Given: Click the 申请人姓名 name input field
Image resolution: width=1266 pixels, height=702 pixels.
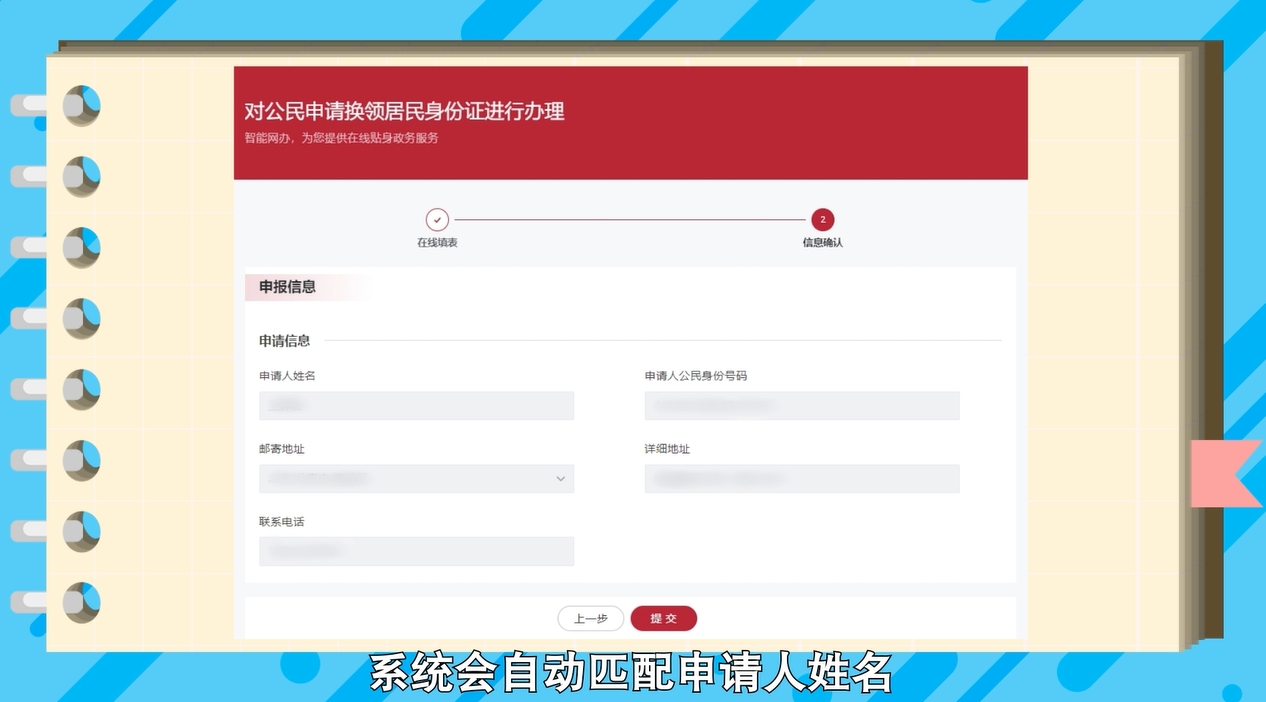Looking at the screenshot, I should tap(416, 405).
